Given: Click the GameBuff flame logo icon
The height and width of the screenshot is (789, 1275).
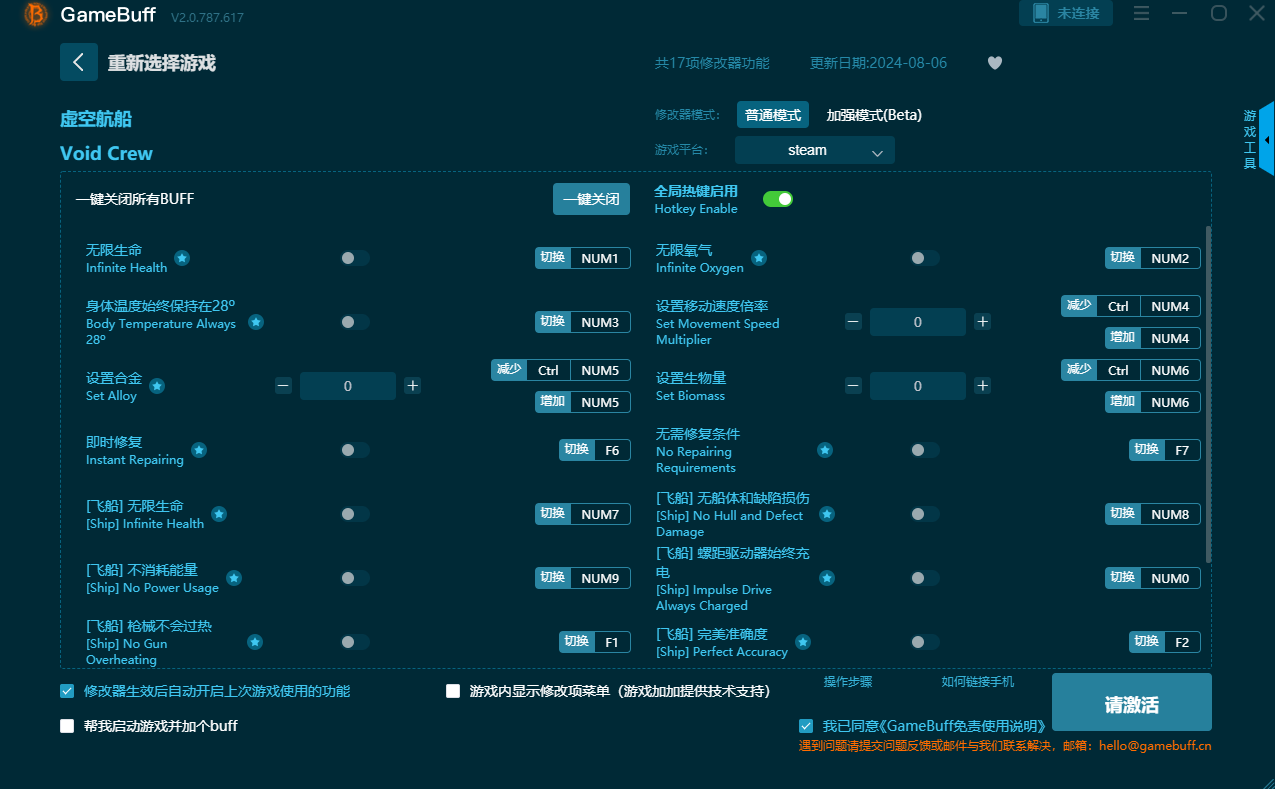Looking at the screenshot, I should (x=36, y=14).
